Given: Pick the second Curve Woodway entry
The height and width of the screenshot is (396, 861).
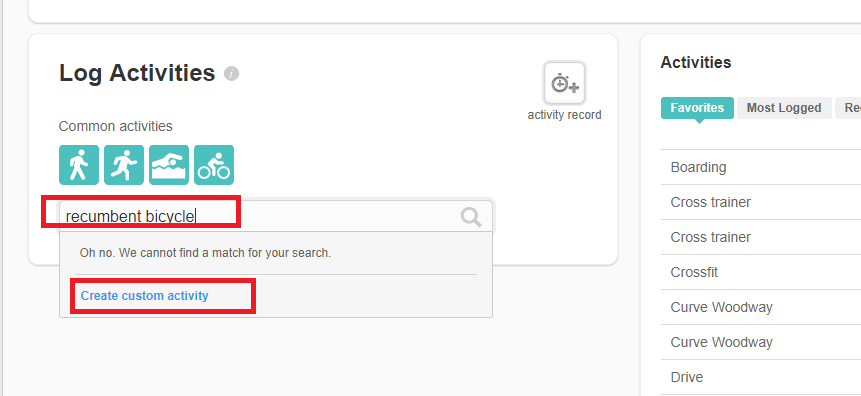Looking at the screenshot, I should [x=761, y=342].
